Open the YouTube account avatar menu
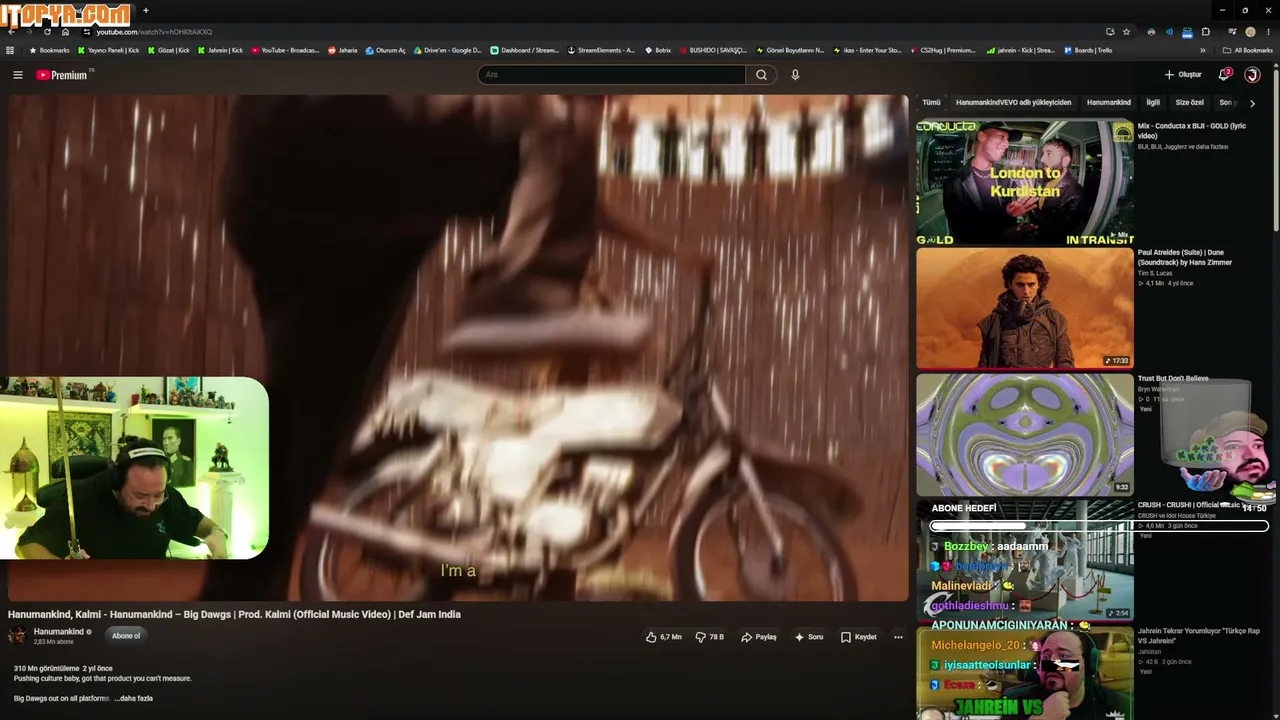The width and height of the screenshot is (1280, 720). click(x=1252, y=75)
